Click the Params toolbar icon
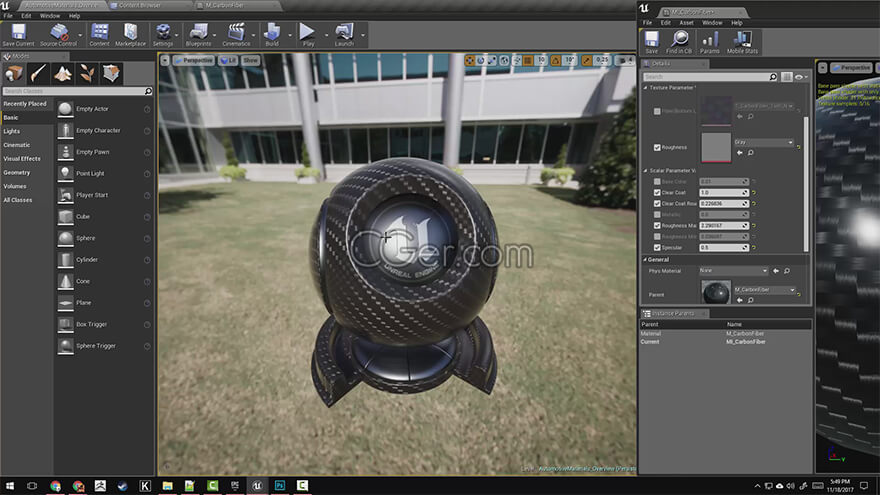The height and width of the screenshot is (495, 880). point(709,42)
